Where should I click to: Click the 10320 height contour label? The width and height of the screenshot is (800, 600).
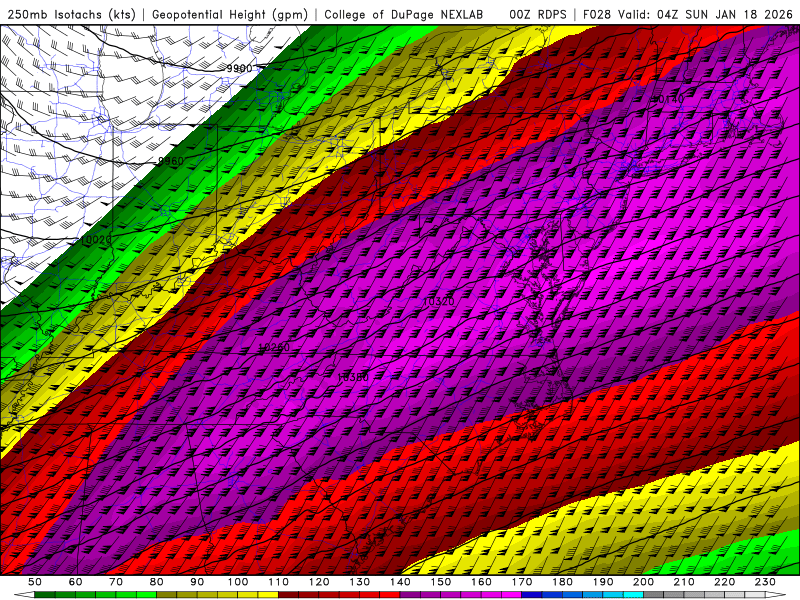[x=439, y=301]
